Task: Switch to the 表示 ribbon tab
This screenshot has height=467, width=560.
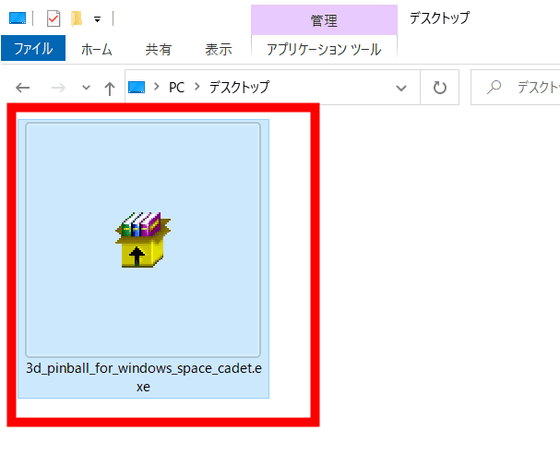Action: (219, 49)
